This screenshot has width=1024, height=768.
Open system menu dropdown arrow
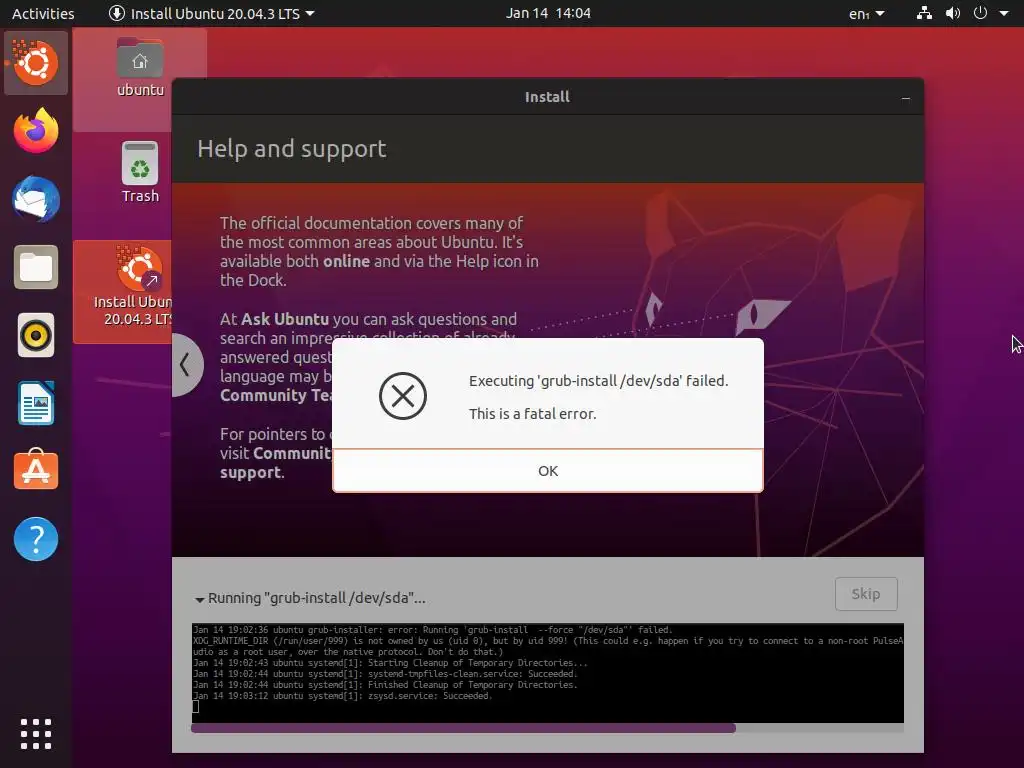click(x=1004, y=13)
